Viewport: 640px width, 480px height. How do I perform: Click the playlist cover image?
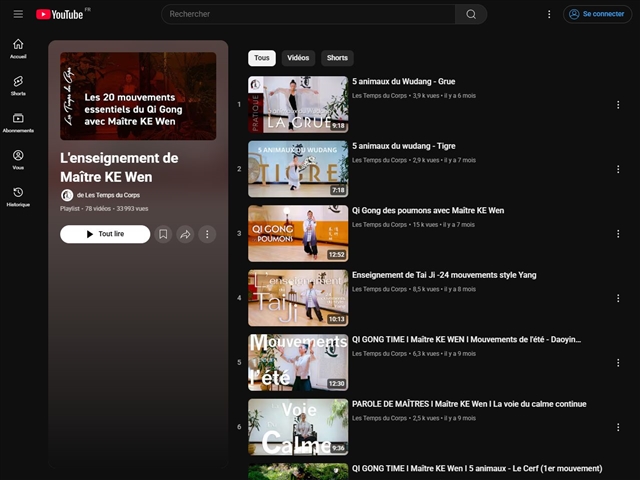click(x=138, y=96)
